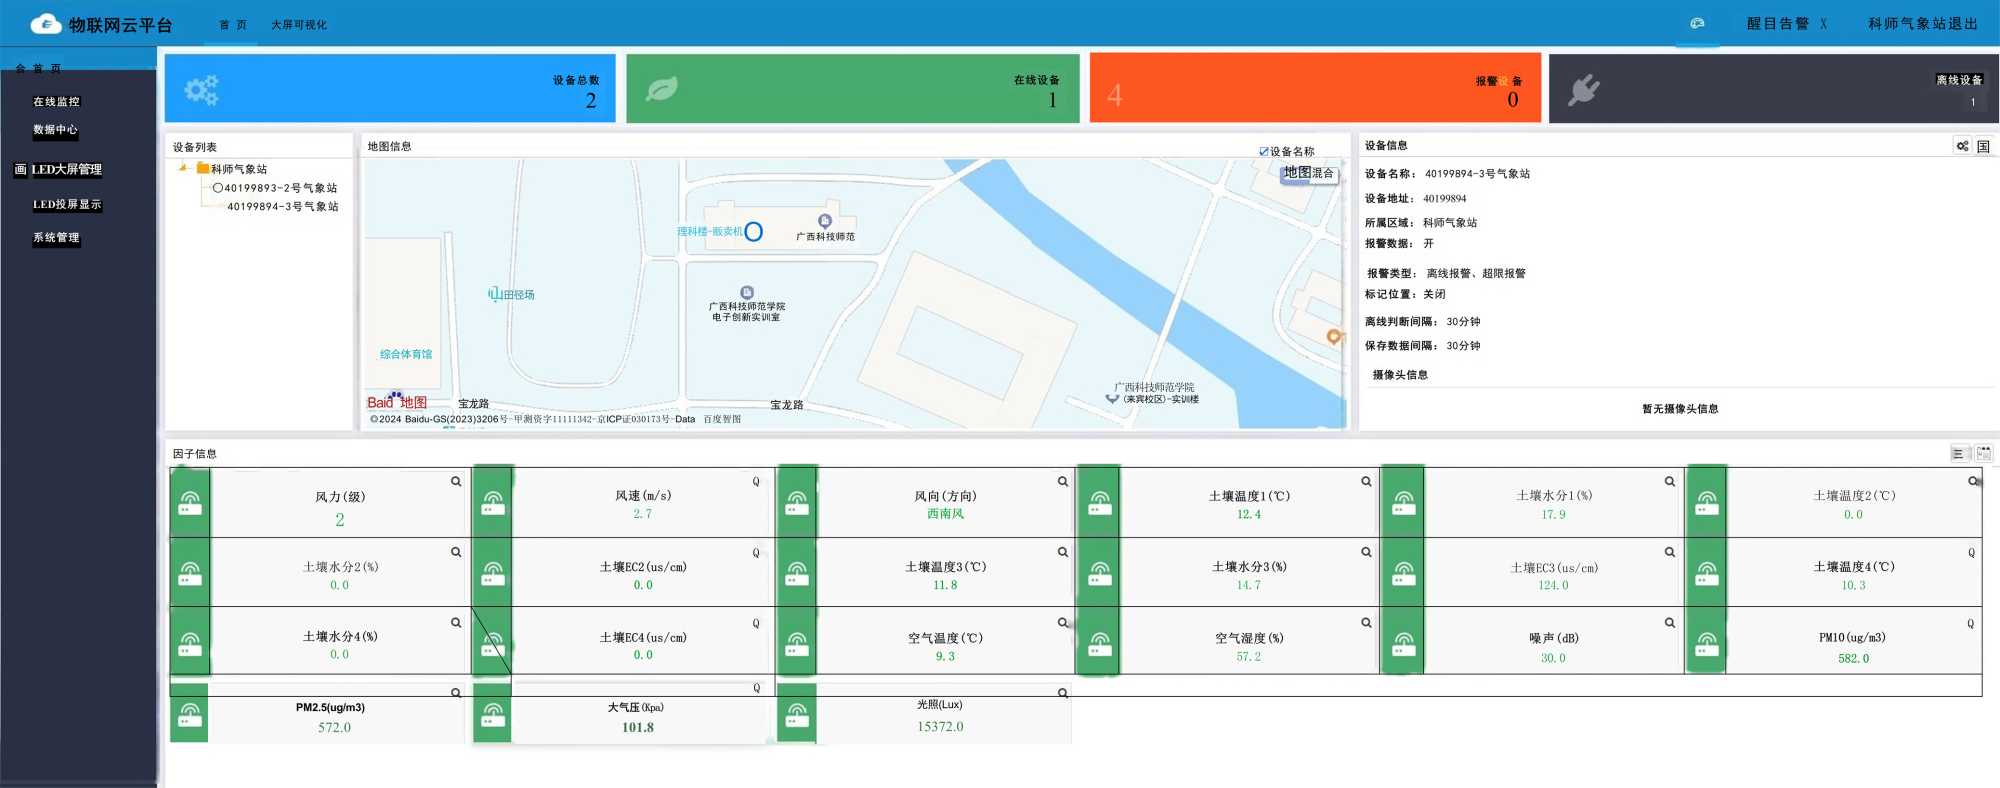Switch factor panel to list view icon

pyautogui.click(x=1958, y=453)
